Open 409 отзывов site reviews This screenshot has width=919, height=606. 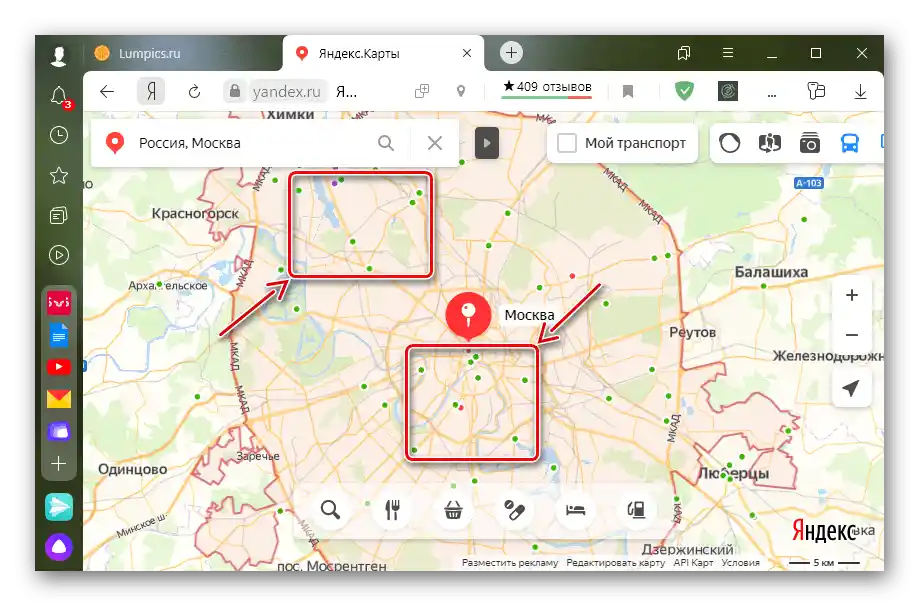tap(547, 87)
